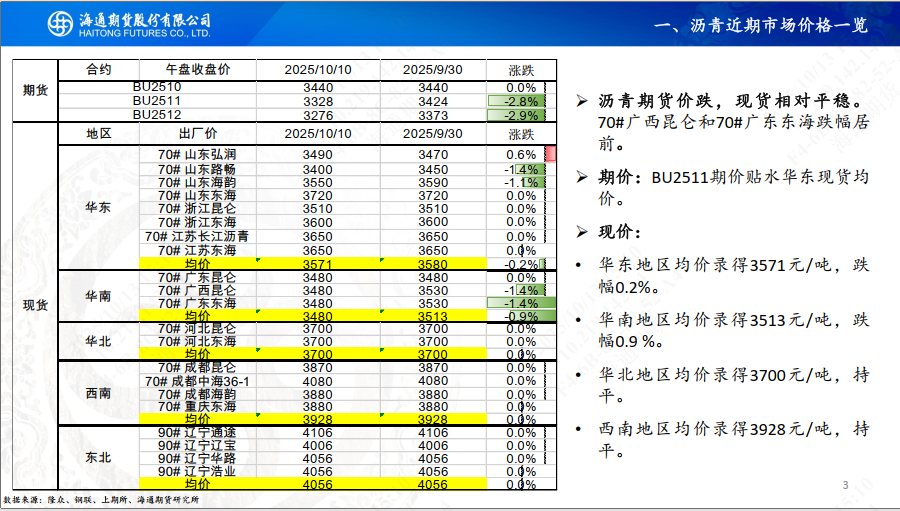Image resolution: width=900 pixels, height=511 pixels.
Task: Click the BU2510 contract cell
Action: 157,88
